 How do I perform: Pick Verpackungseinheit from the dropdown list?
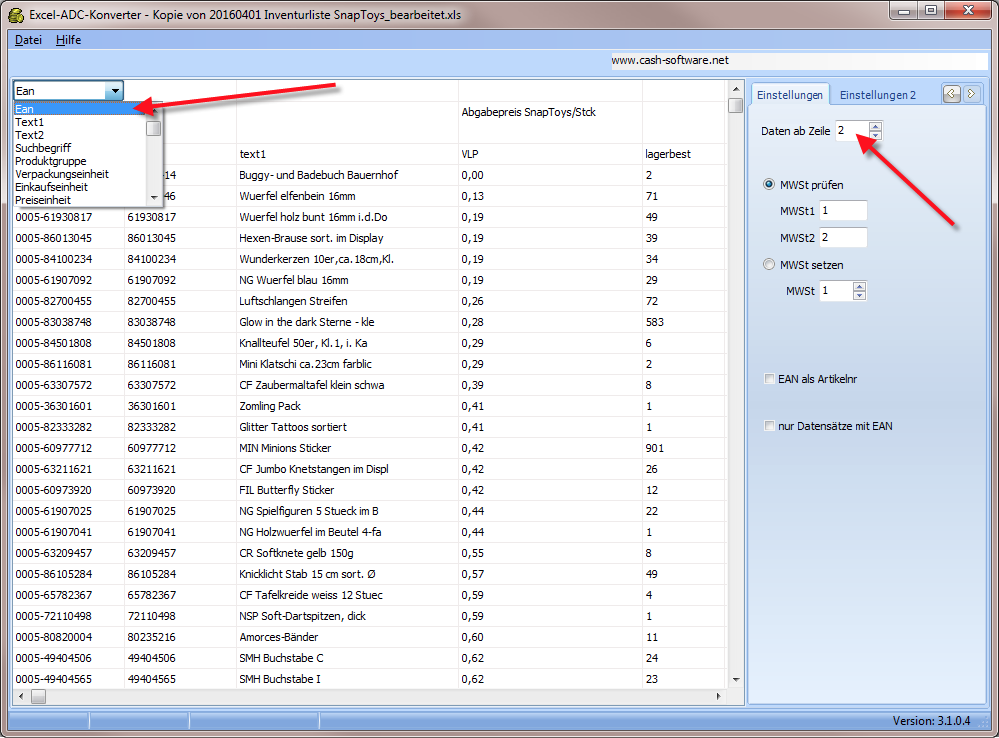pos(80,174)
